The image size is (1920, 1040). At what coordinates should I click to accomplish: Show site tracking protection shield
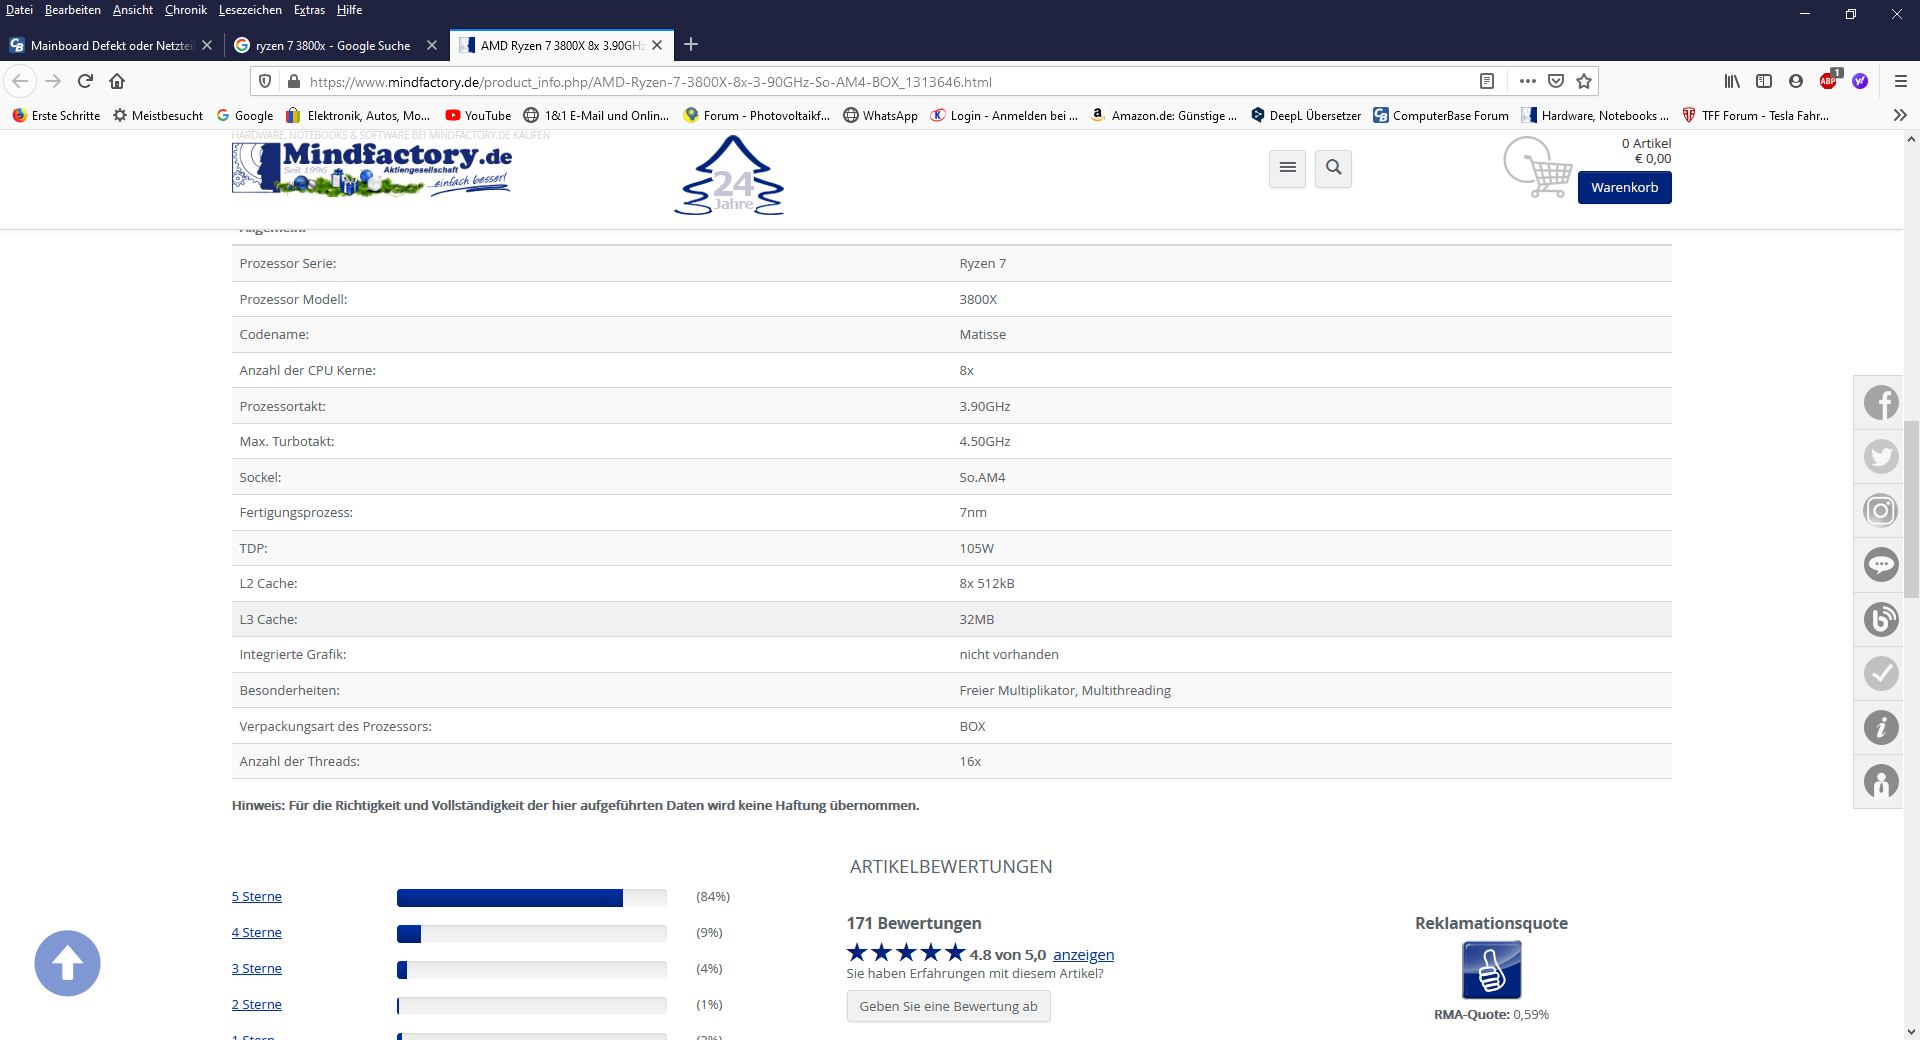[265, 81]
